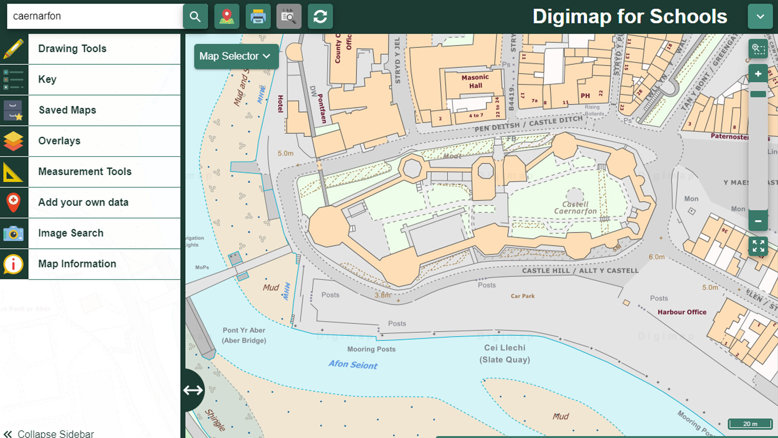Viewport: 778px width, 438px height.
Task: Open the Key panel
Action: (104, 79)
